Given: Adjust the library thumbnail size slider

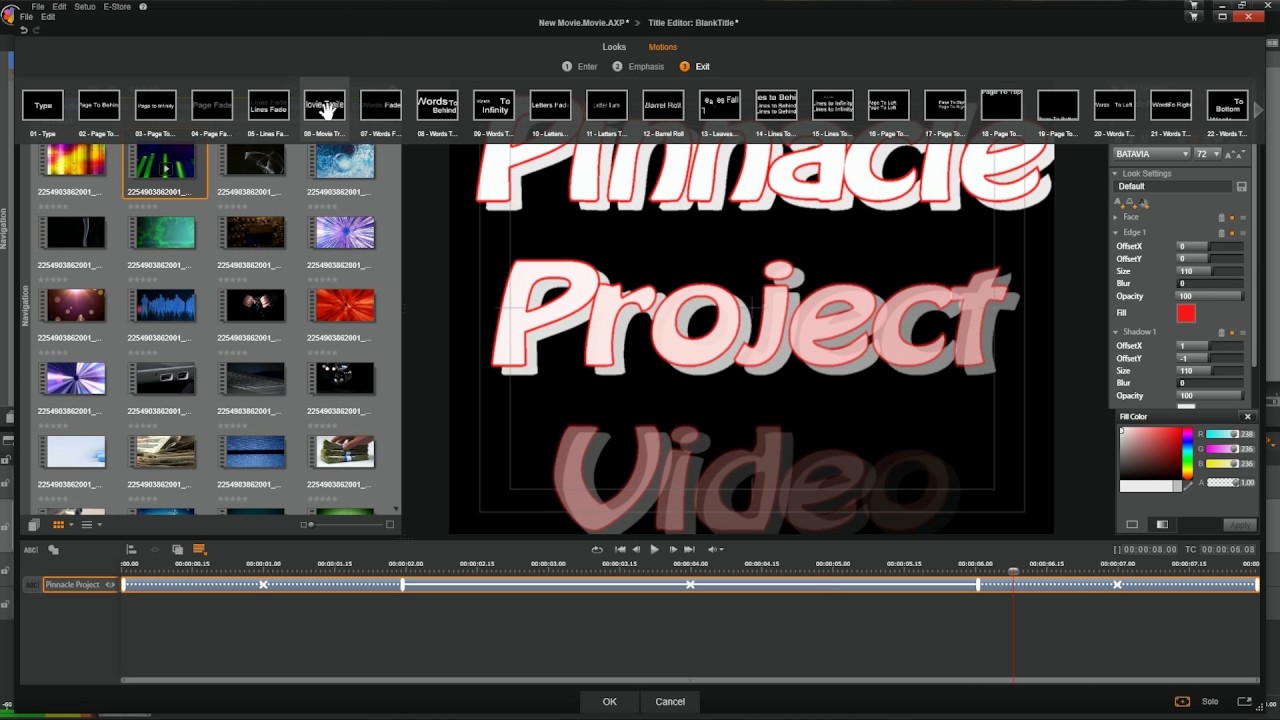Looking at the screenshot, I should (x=347, y=524).
